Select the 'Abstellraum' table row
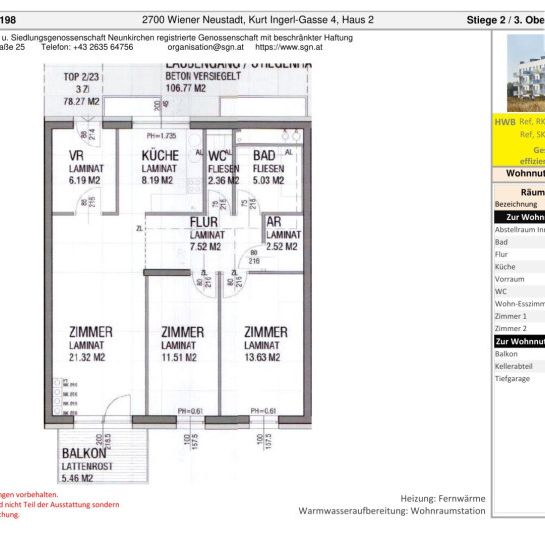 pos(520,230)
